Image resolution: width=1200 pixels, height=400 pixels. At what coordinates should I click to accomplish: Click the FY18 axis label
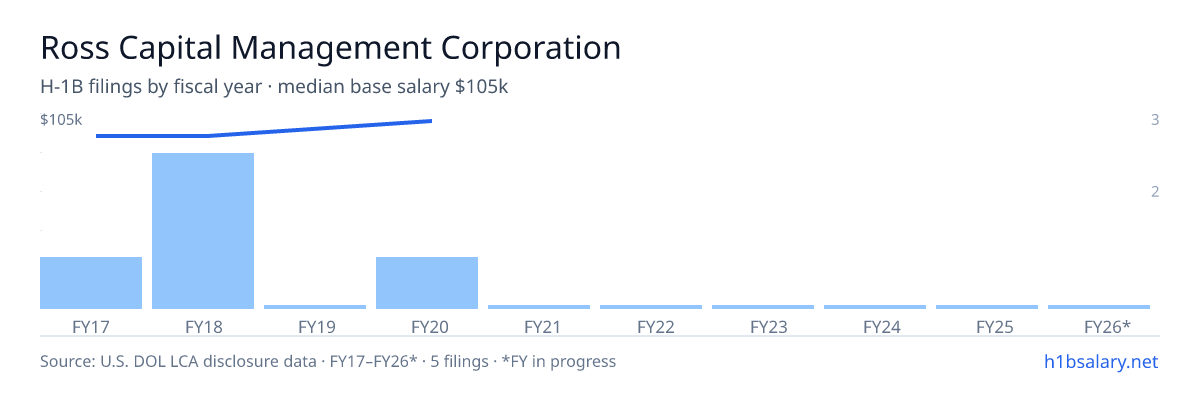(x=203, y=327)
